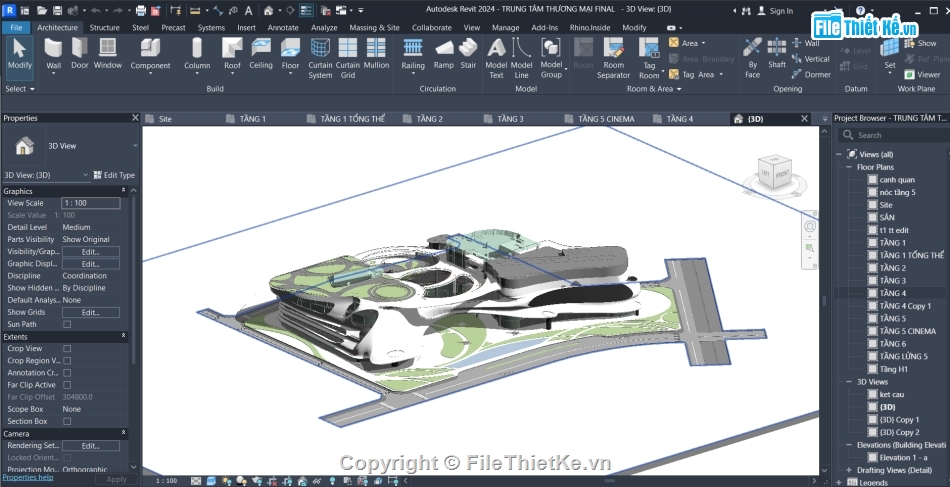
Task: Expand Drafting Views (Detail) node
Action: coord(849,470)
